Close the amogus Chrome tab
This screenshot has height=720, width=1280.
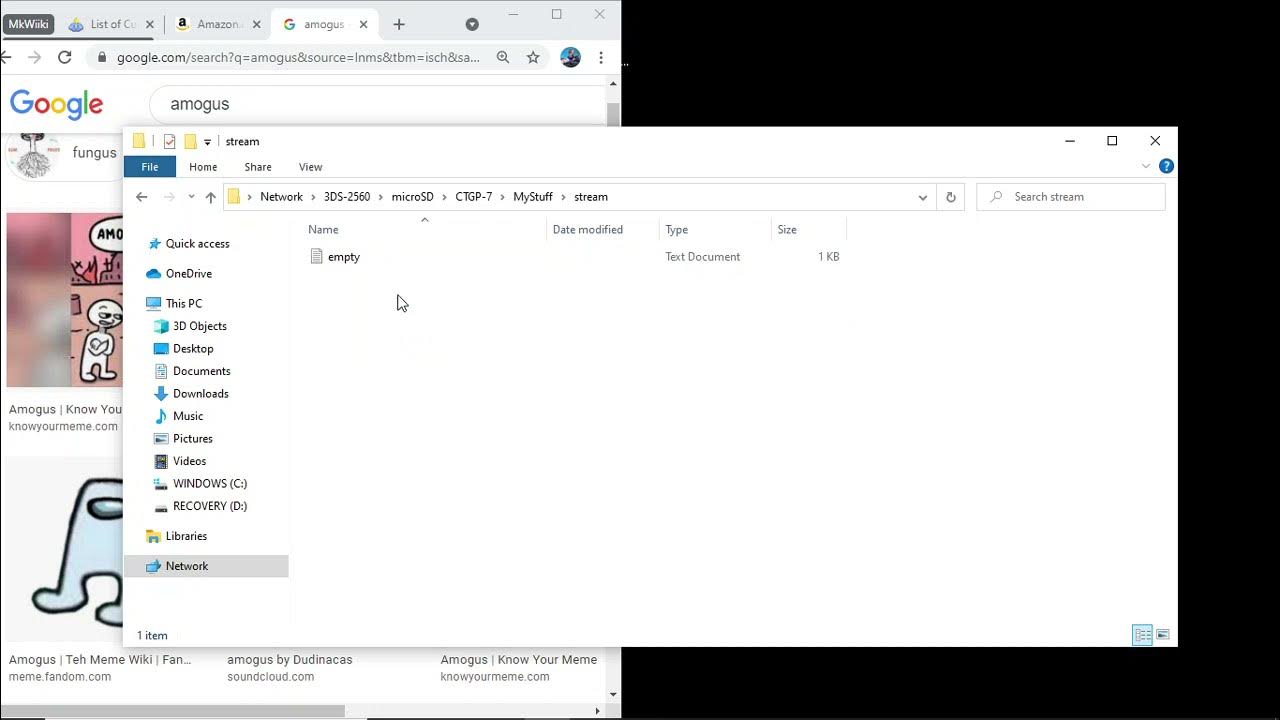[363, 24]
